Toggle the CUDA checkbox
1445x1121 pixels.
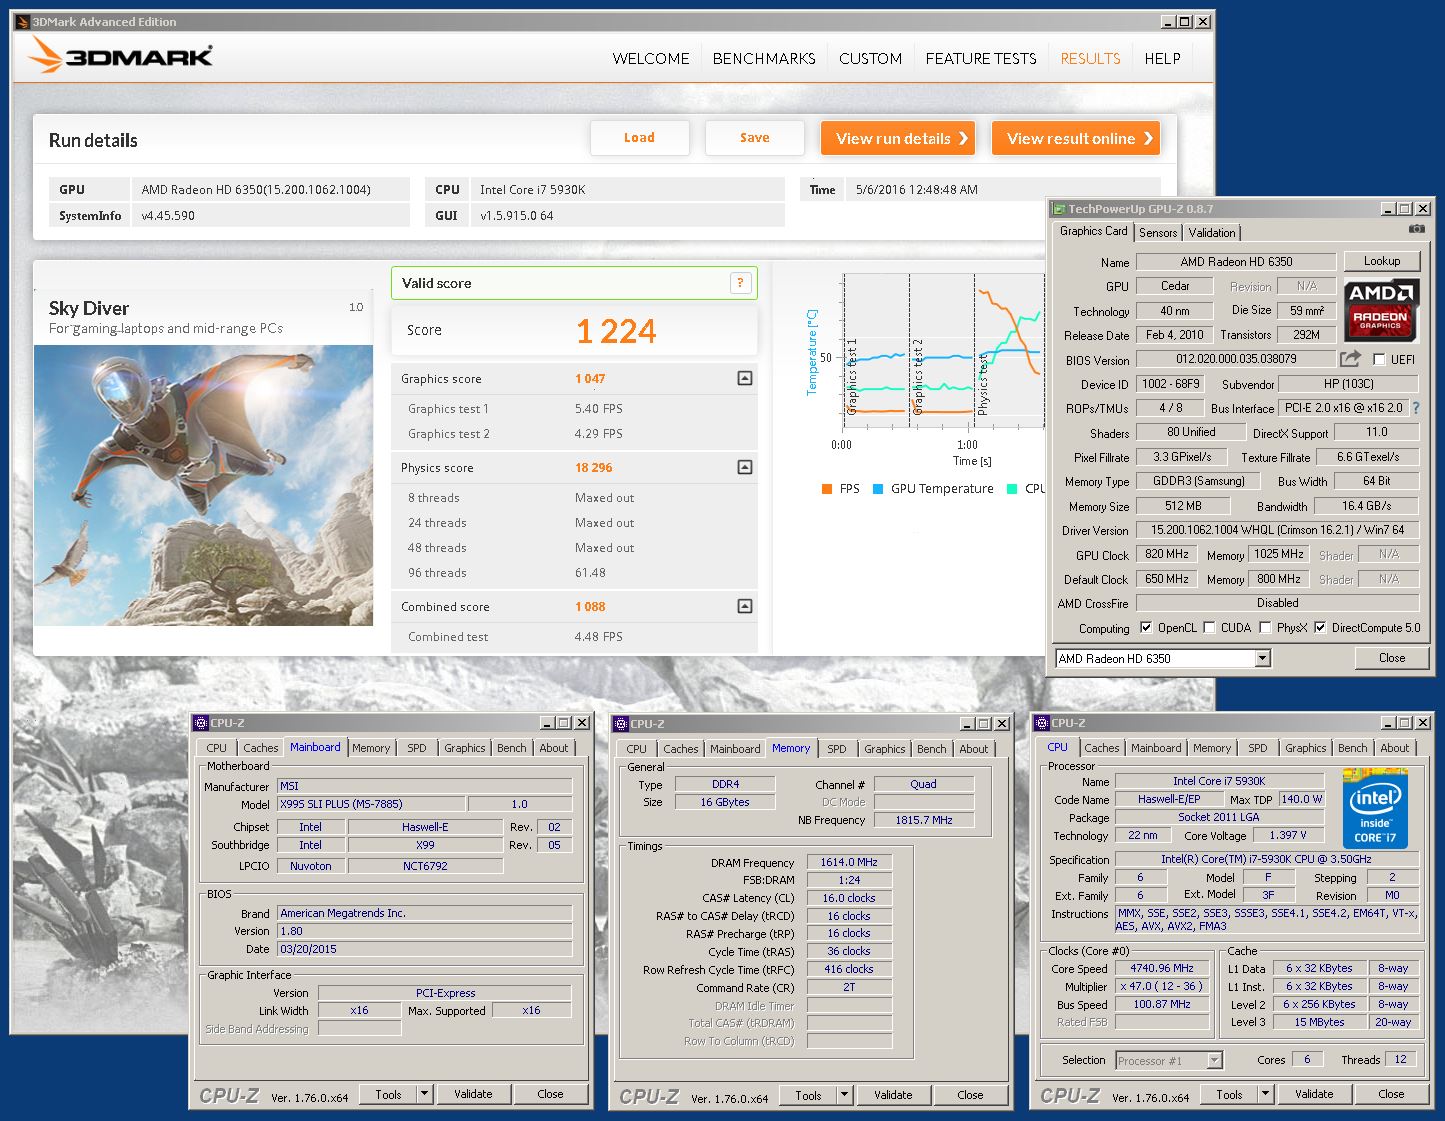[1210, 628]
